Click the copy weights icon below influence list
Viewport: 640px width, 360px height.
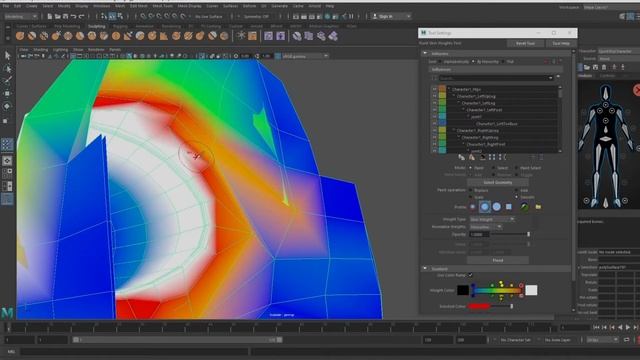[461, 157]
